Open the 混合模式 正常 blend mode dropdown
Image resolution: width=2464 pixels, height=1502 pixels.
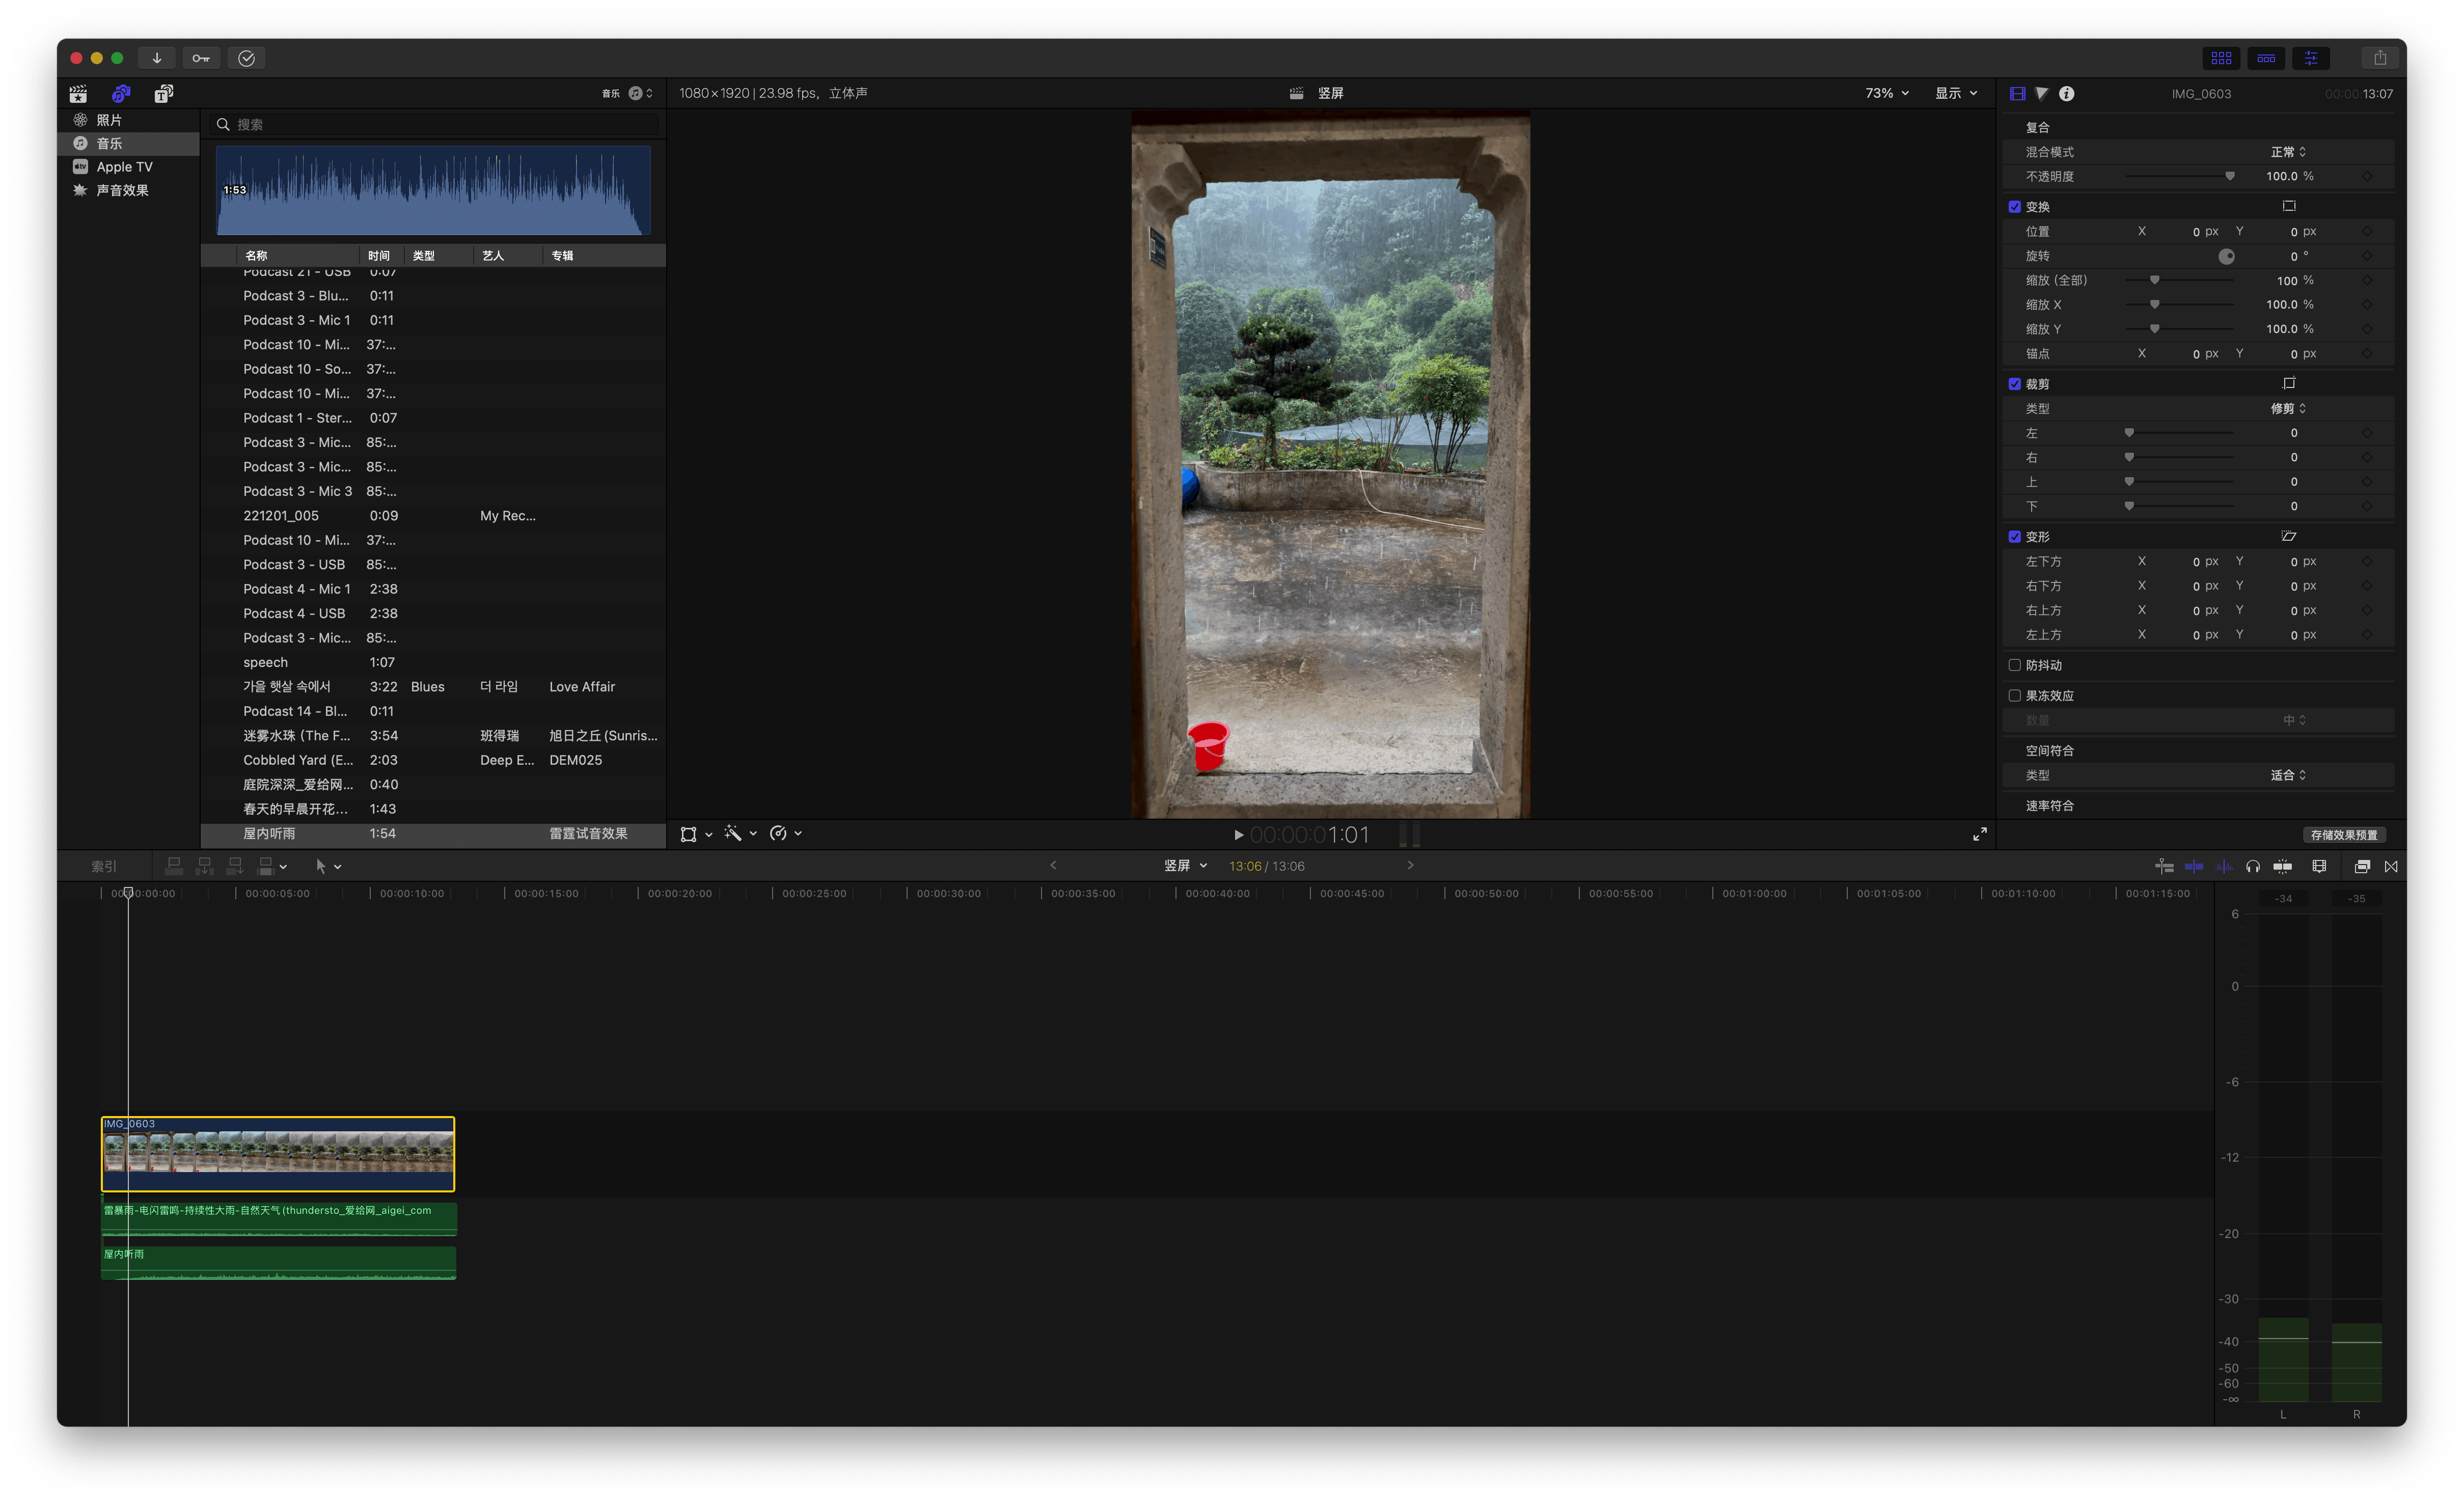click(x=2287, y=152)
